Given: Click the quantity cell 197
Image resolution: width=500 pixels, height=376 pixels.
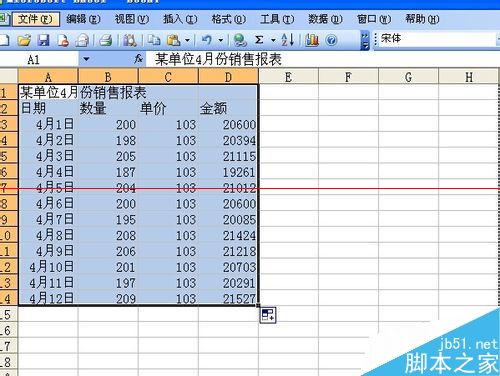Looking at the screenshot, I should 108,283.
